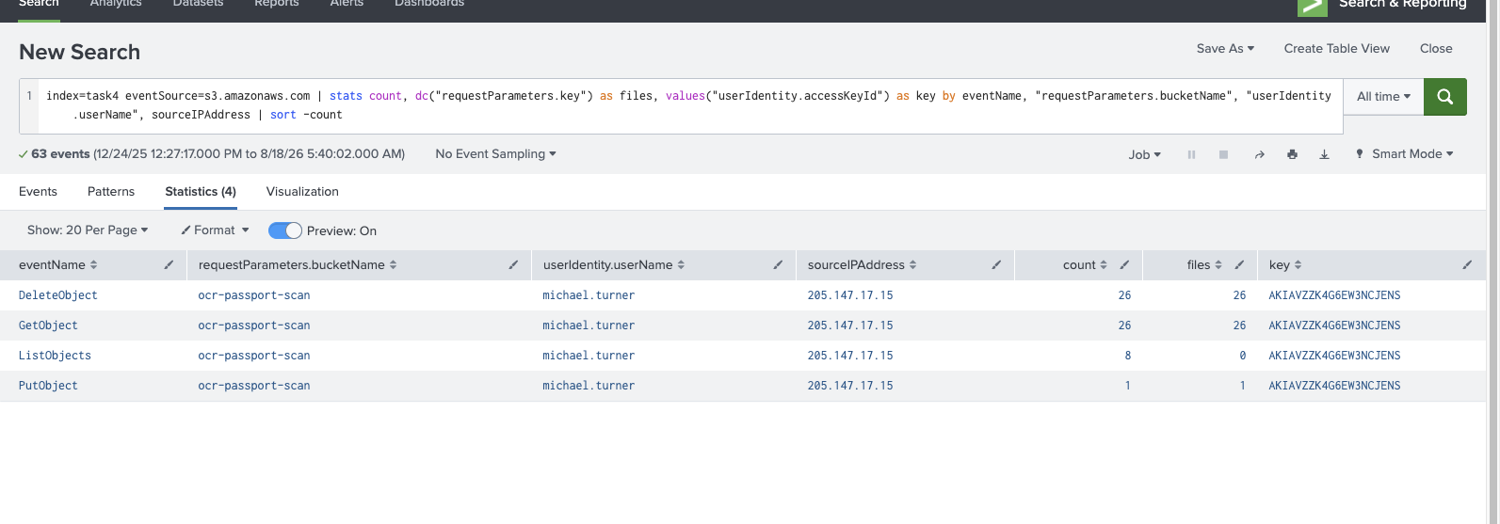This screenshot has height=524, width=1500.
Task: Click the ListObjects event name
Action: (x=55, y=355)
